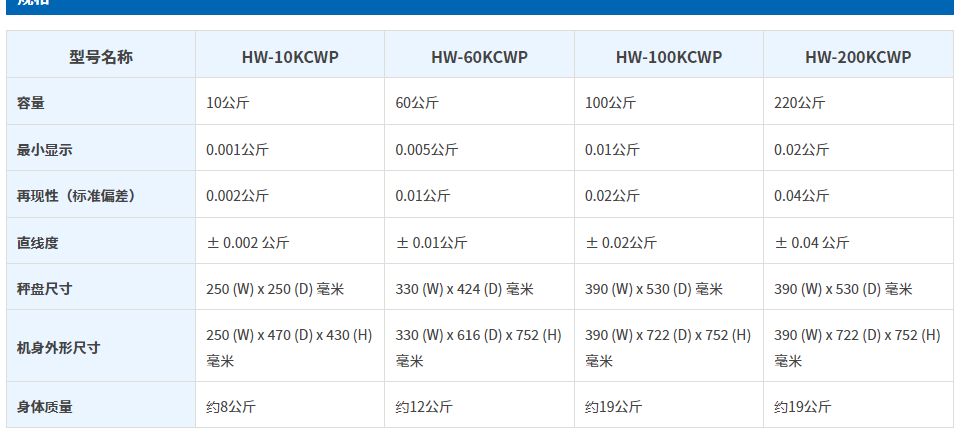Select the 再现性（标准偏差）row label
The height and width of the screenshot is (432, 956).
click(76, 196)
